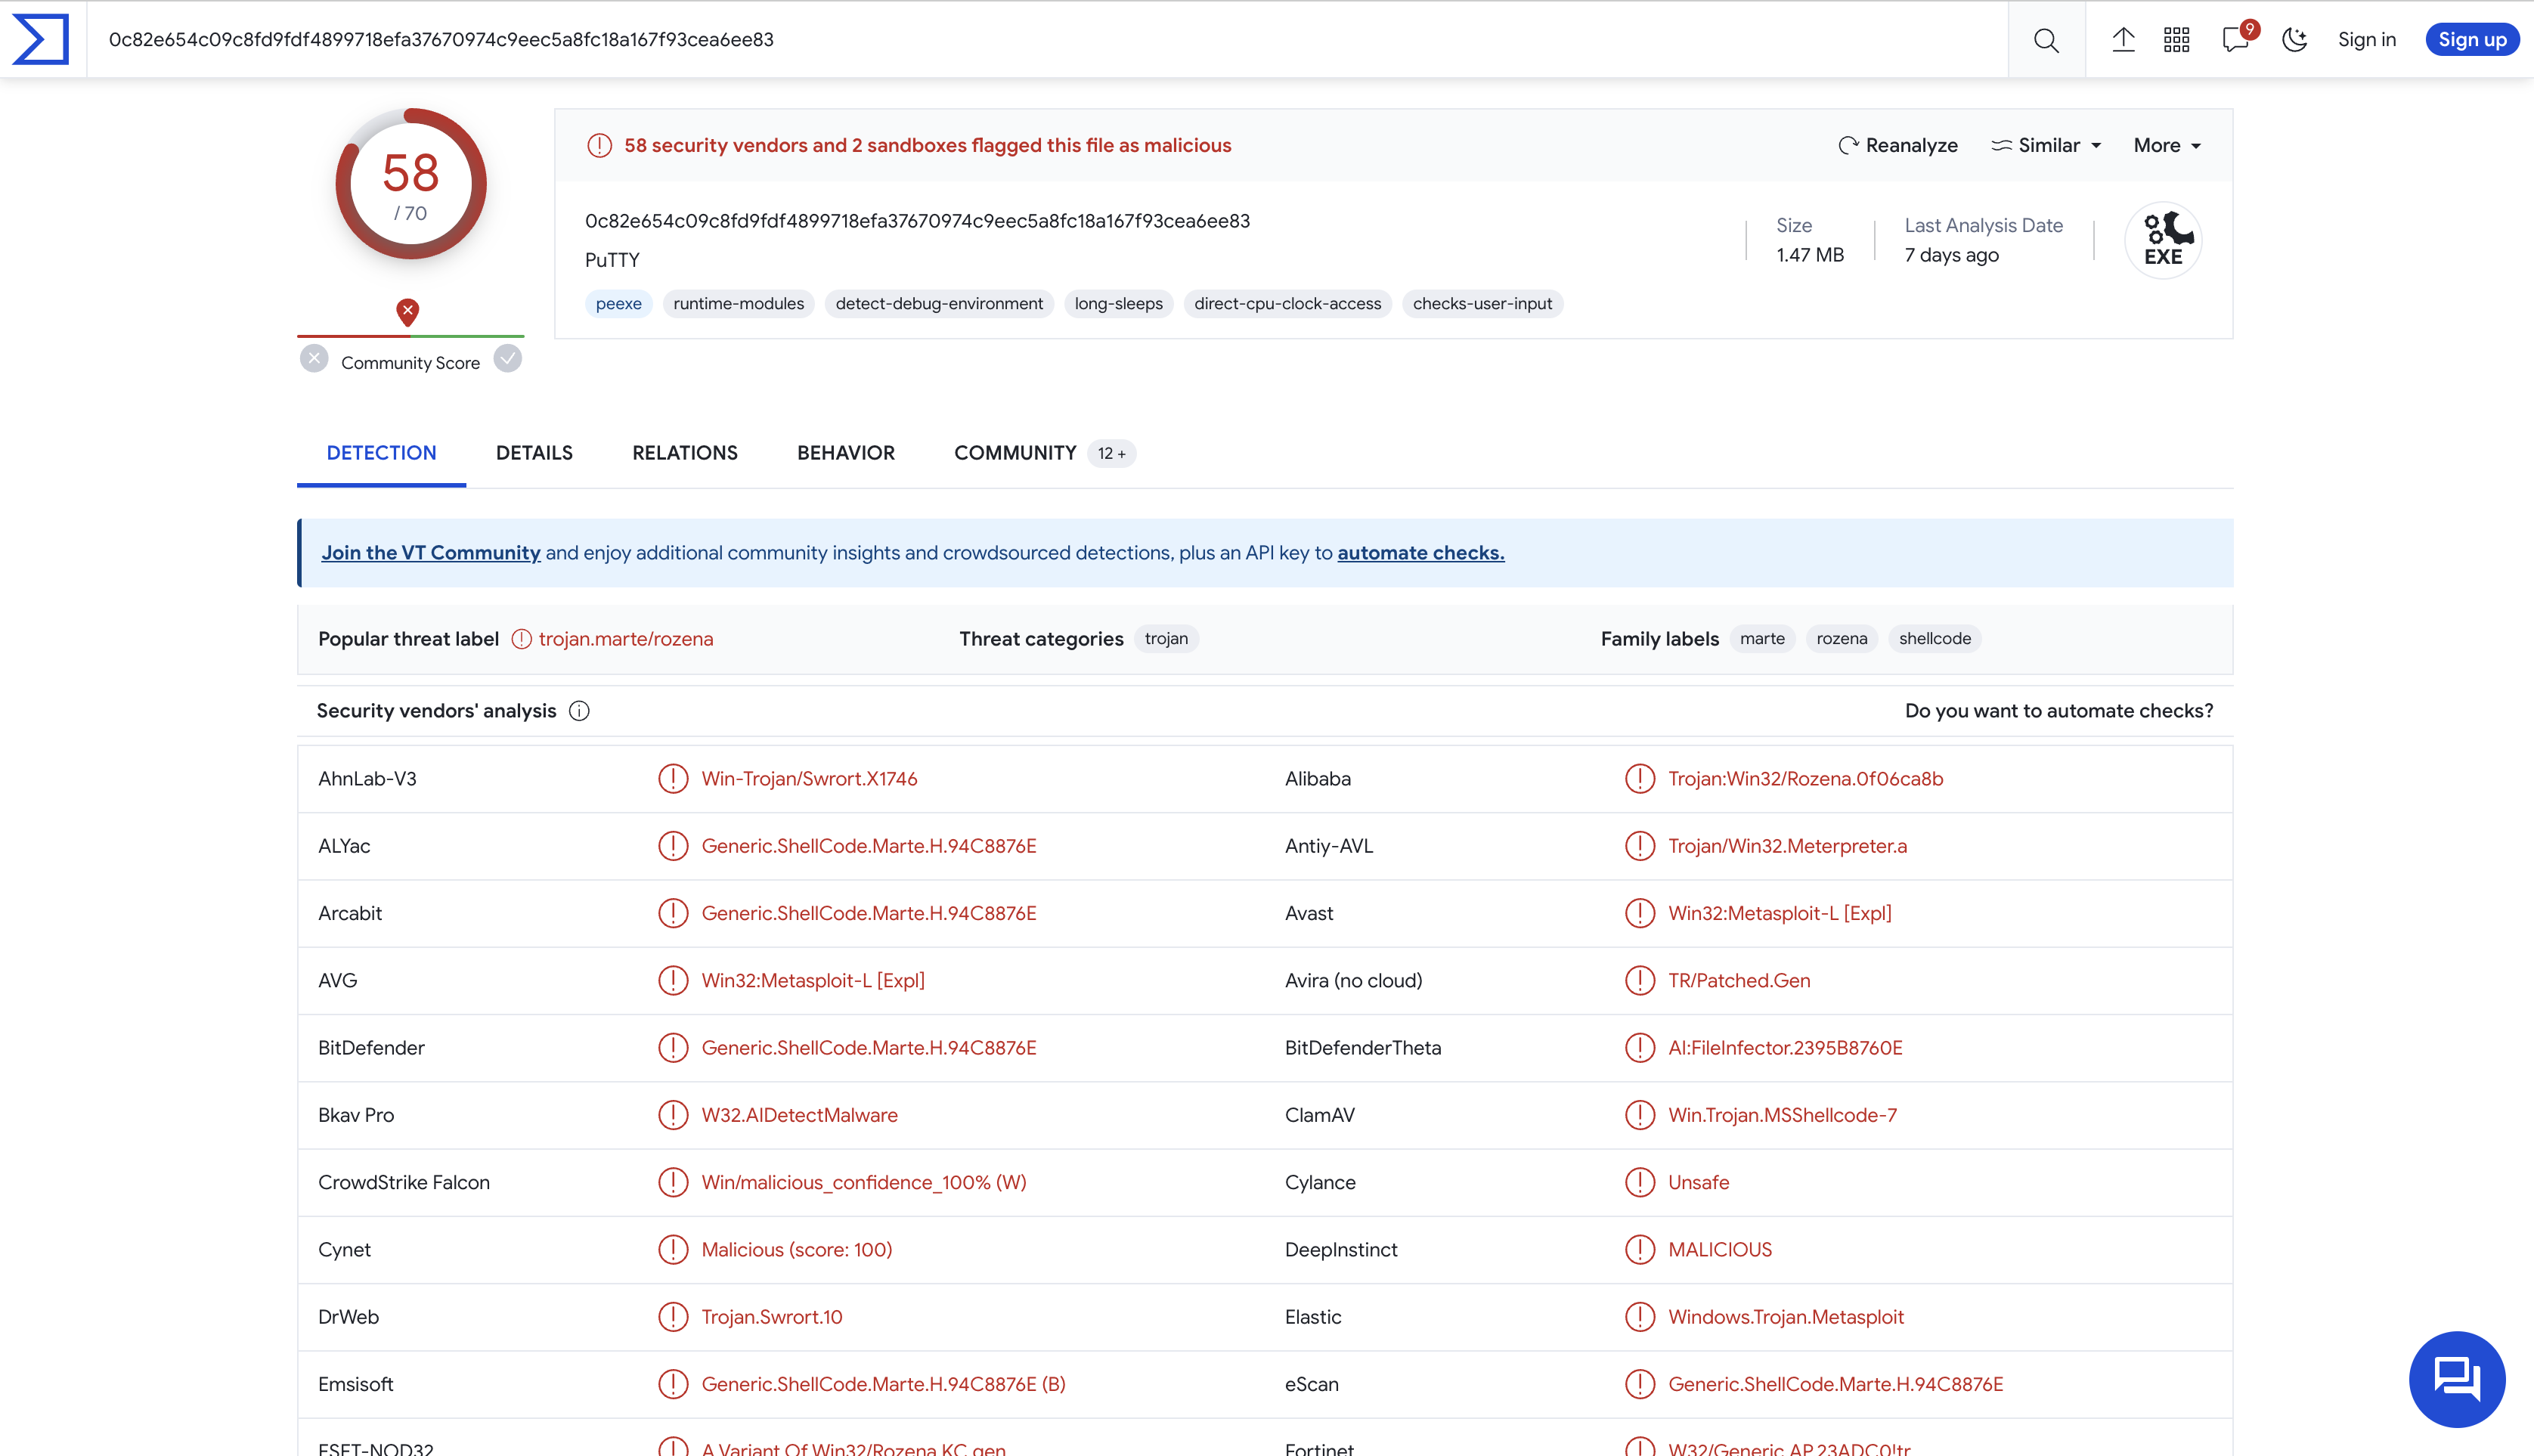Click the Windows.Trojan.Metasploit detection text
This screenshot has height=1456, width=2534.
point(1786,1317)
